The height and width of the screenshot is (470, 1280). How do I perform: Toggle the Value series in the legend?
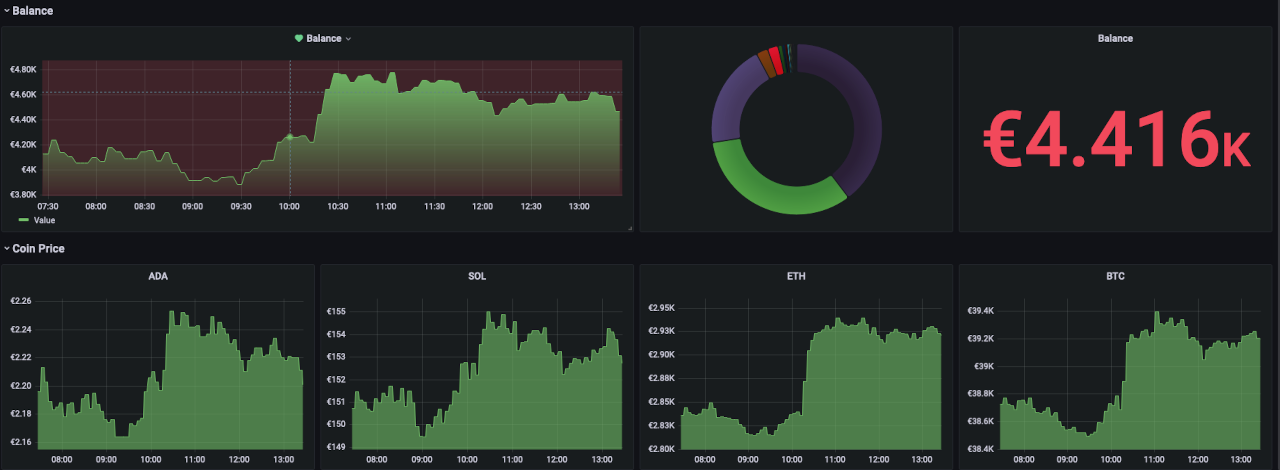pyautogui.click(x=44, y=220)
